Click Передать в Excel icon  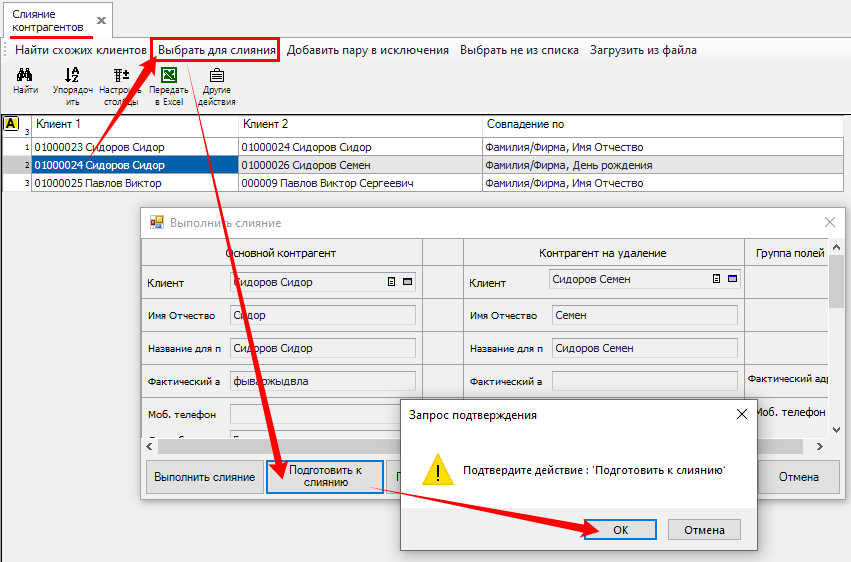click(x=169, y=76)
